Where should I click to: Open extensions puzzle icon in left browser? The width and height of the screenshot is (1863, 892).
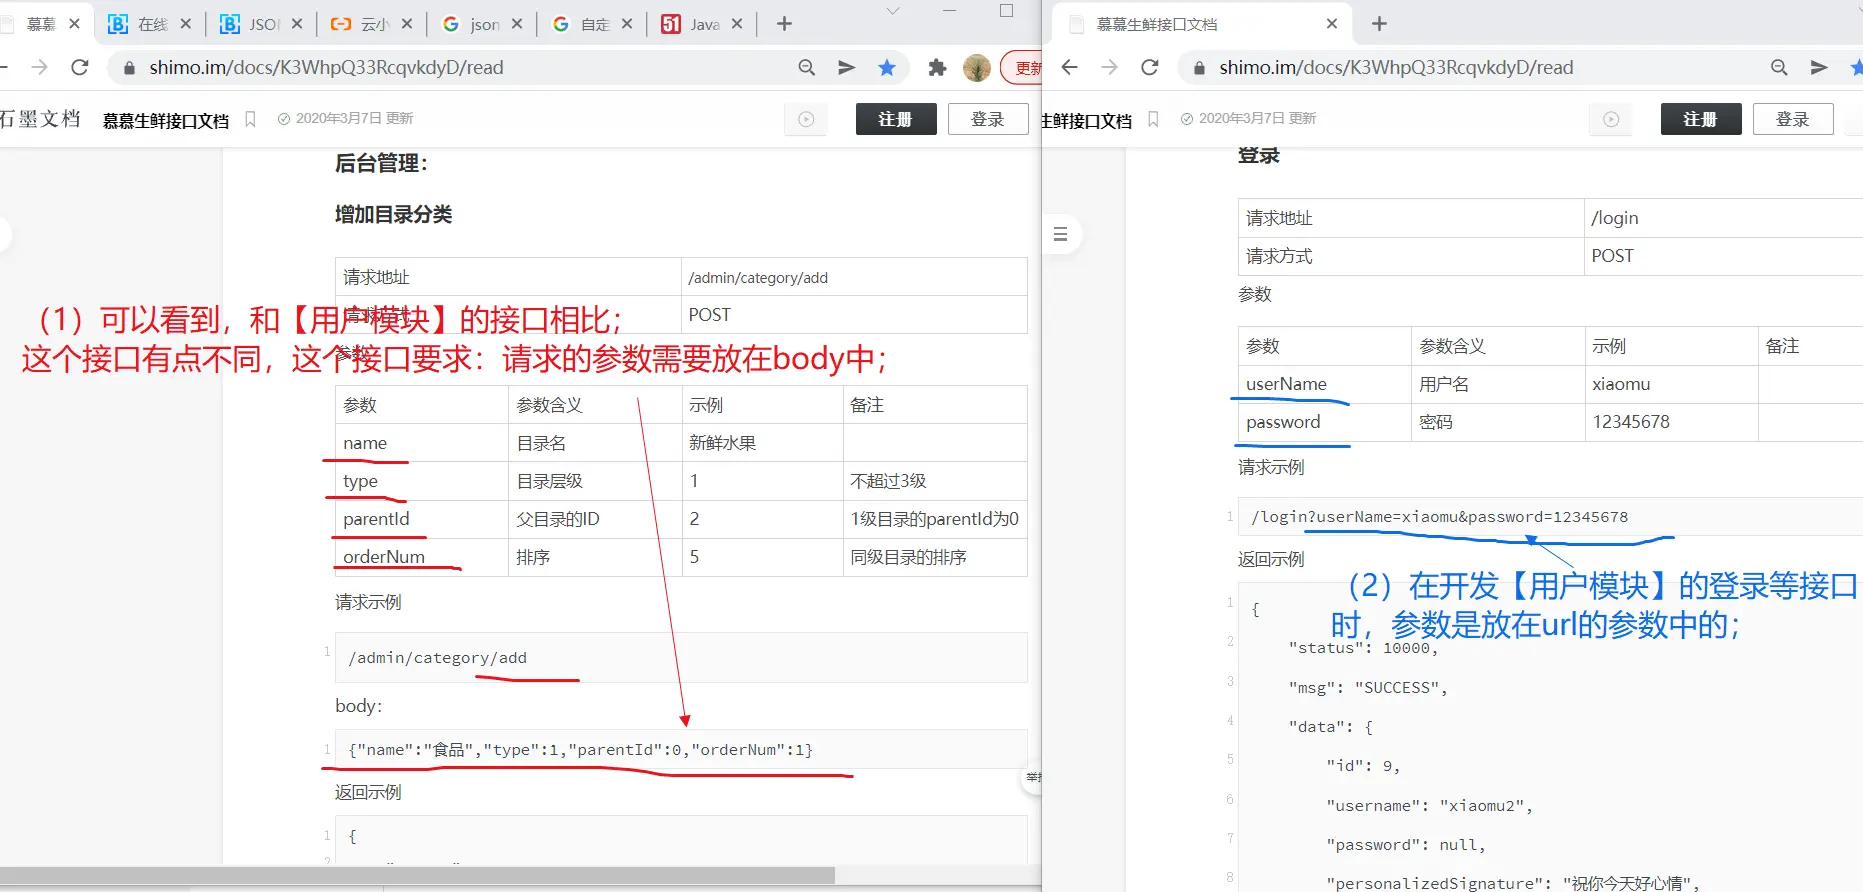pyautogui.click(x=937, y=67)
